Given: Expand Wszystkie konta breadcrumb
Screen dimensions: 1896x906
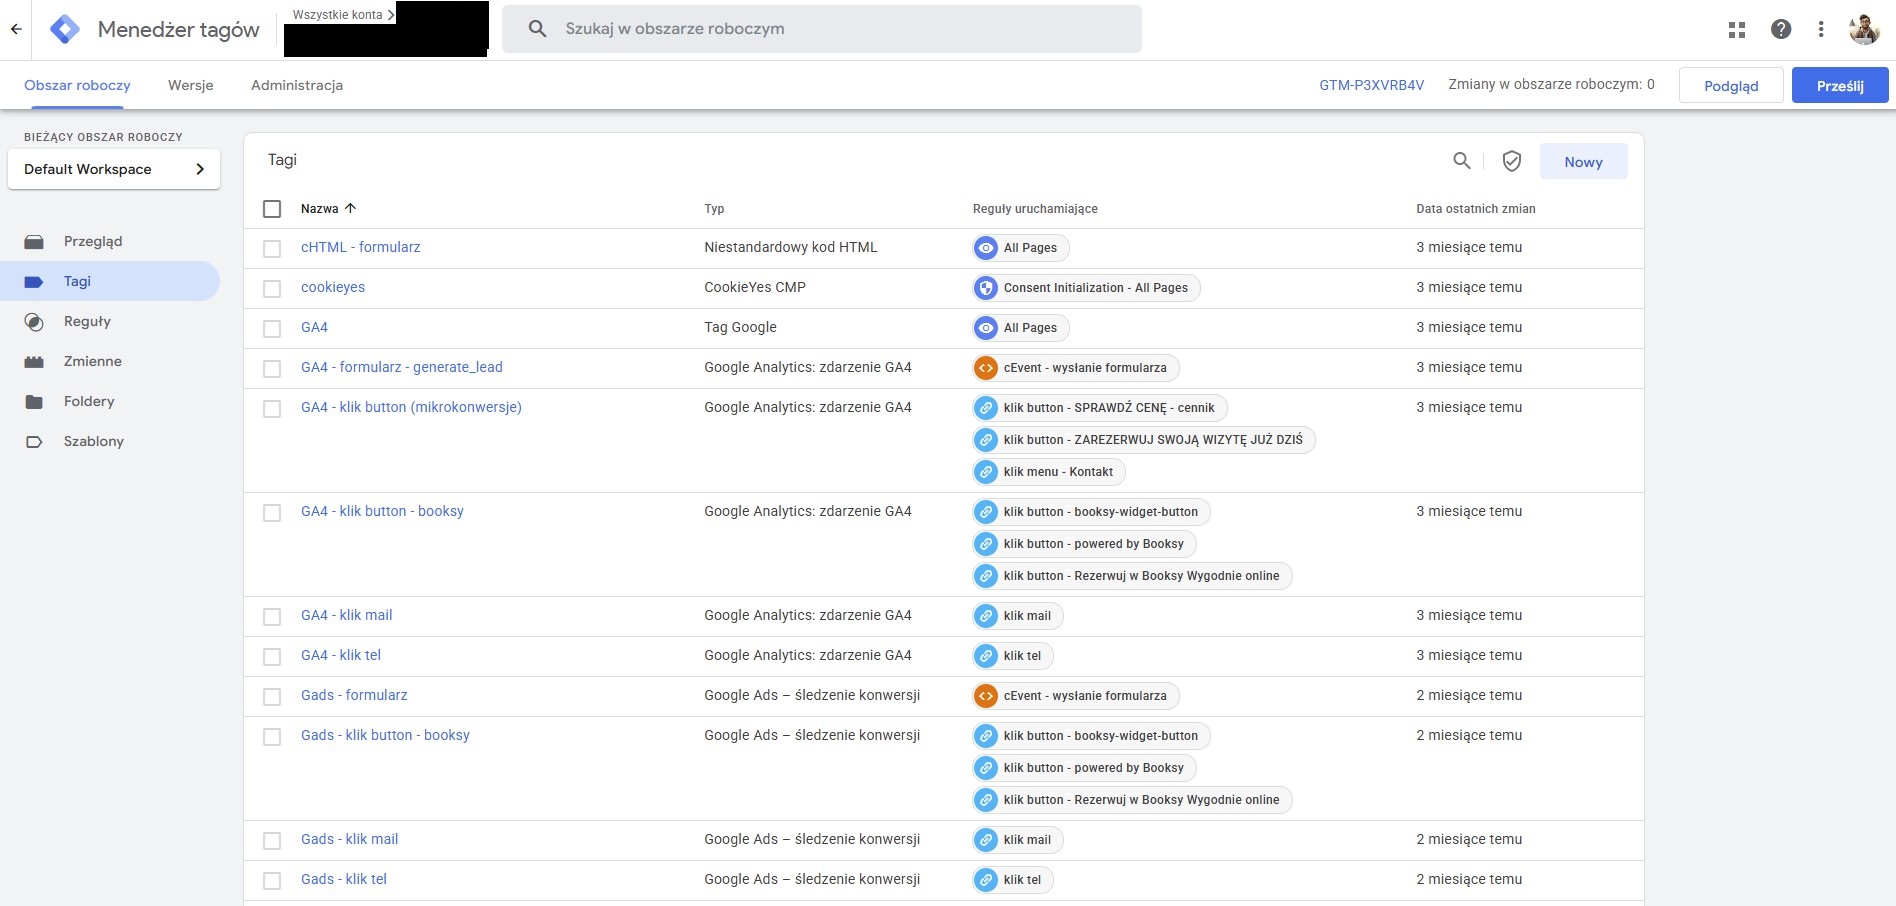Looking at the screenshot, I should 343,14.
